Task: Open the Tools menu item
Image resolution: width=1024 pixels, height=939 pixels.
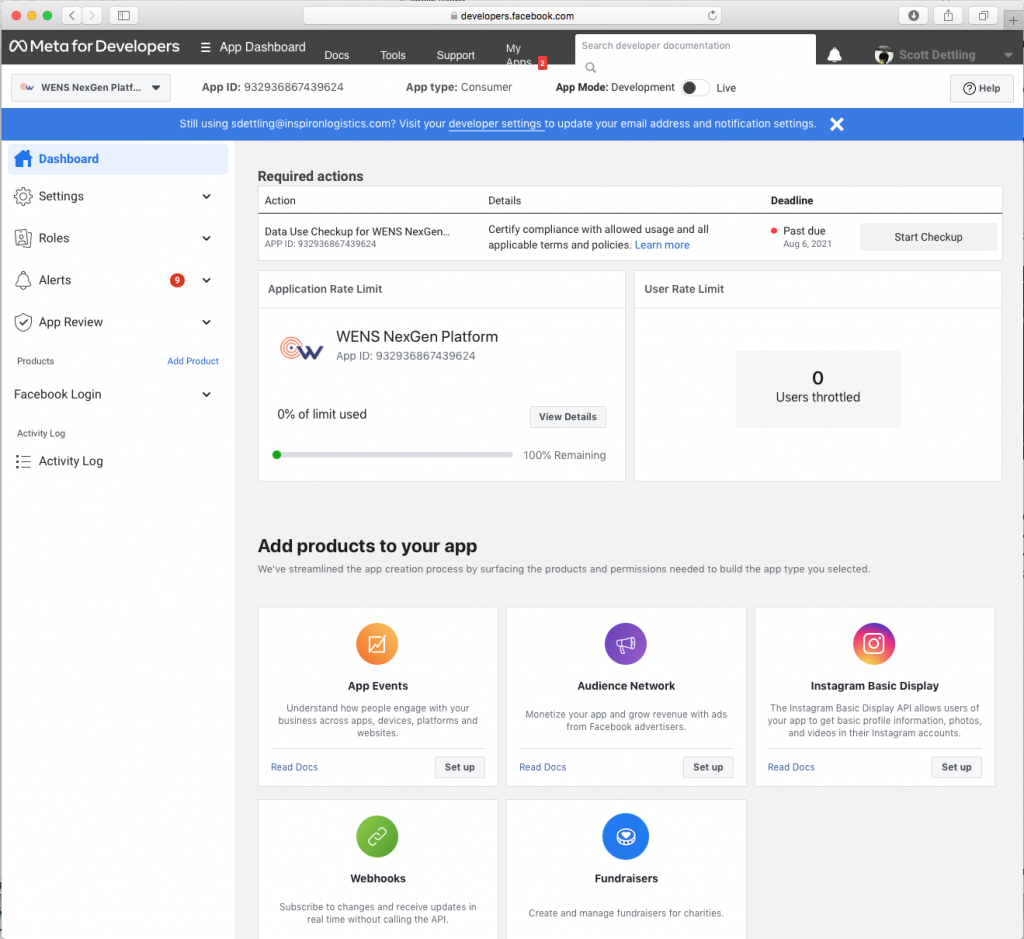Action: [x=393, y=55]
